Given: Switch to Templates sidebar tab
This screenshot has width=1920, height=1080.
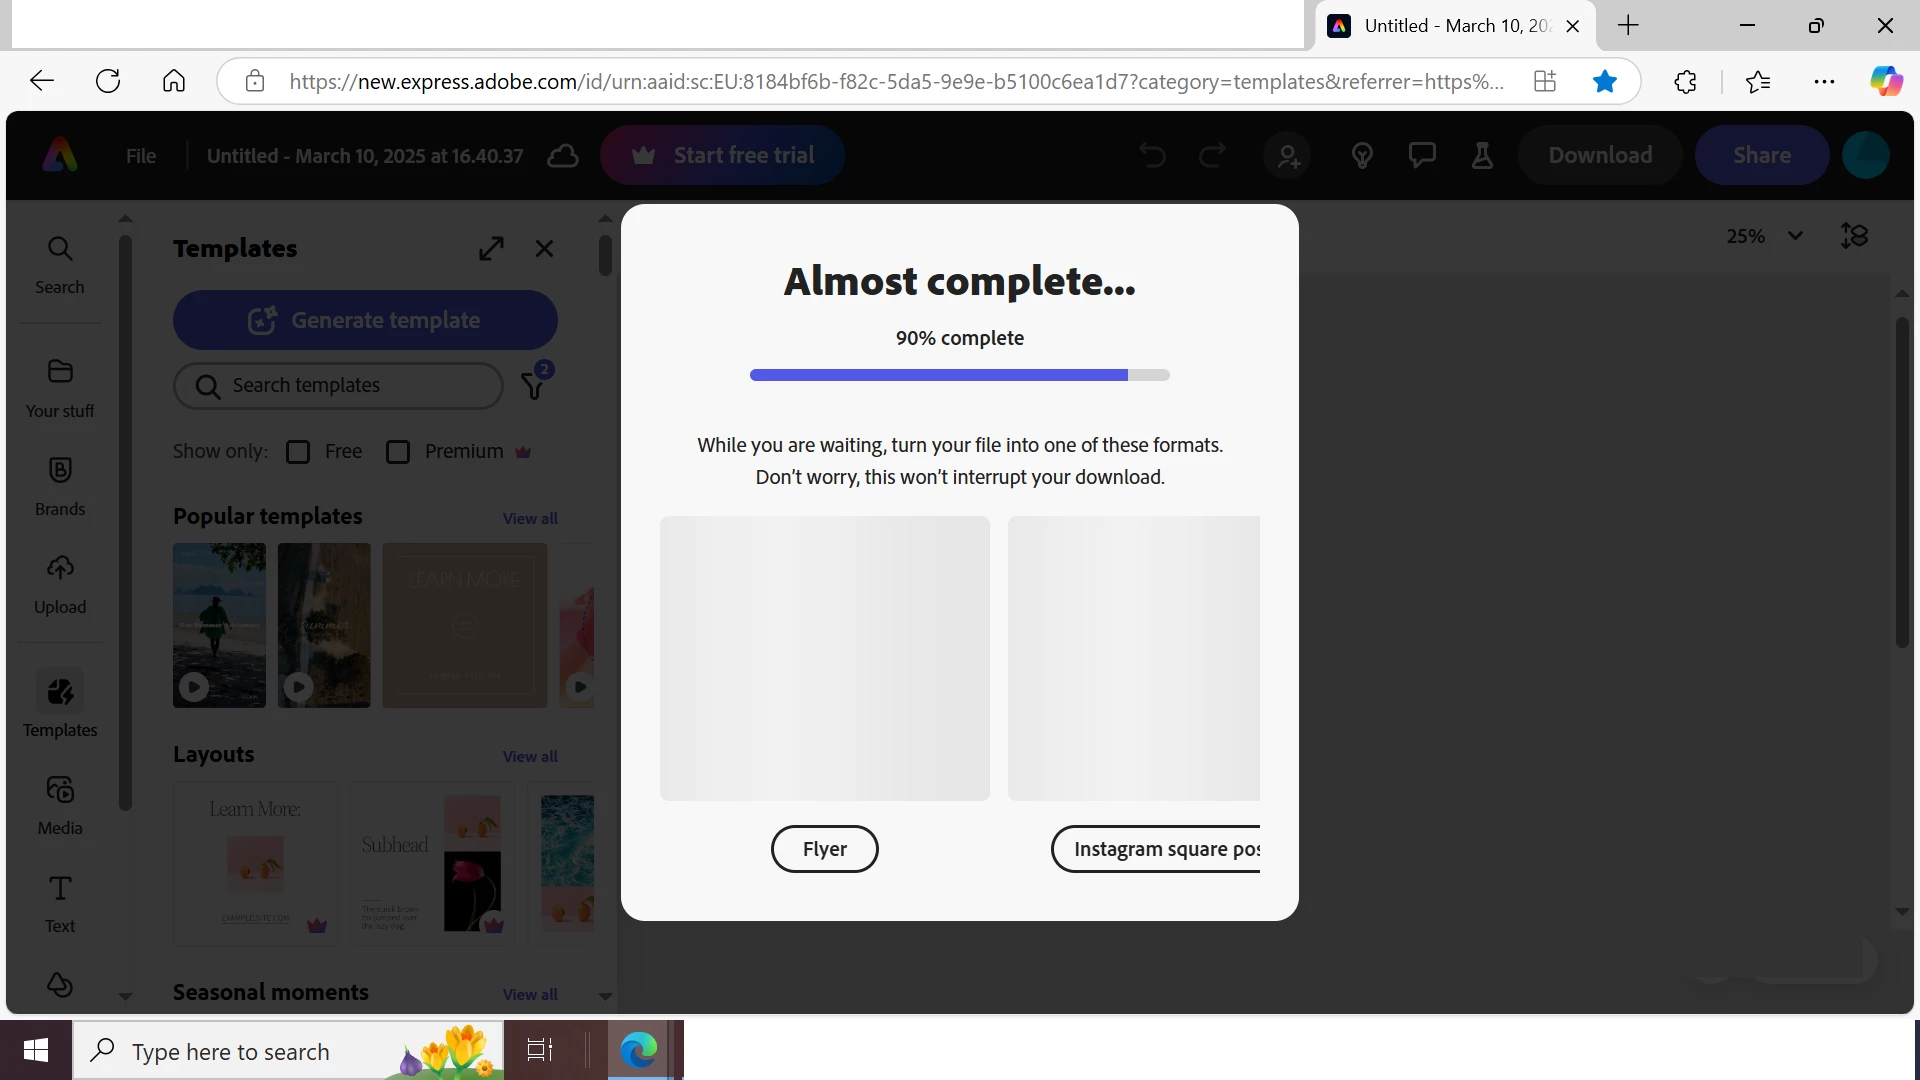Looking at the screenshot, I should click(x=60, y=705).
